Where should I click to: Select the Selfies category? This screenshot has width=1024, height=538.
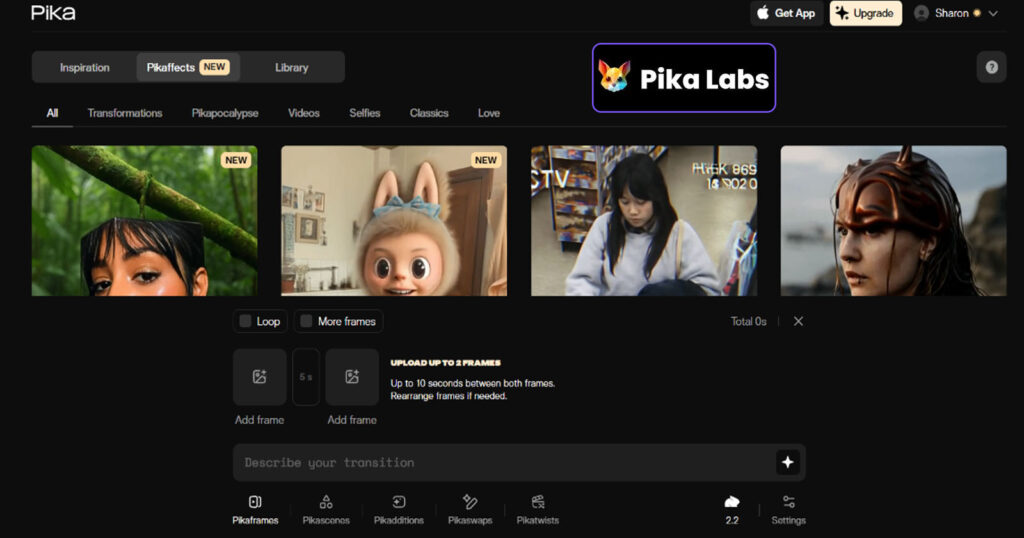[364, 113]
